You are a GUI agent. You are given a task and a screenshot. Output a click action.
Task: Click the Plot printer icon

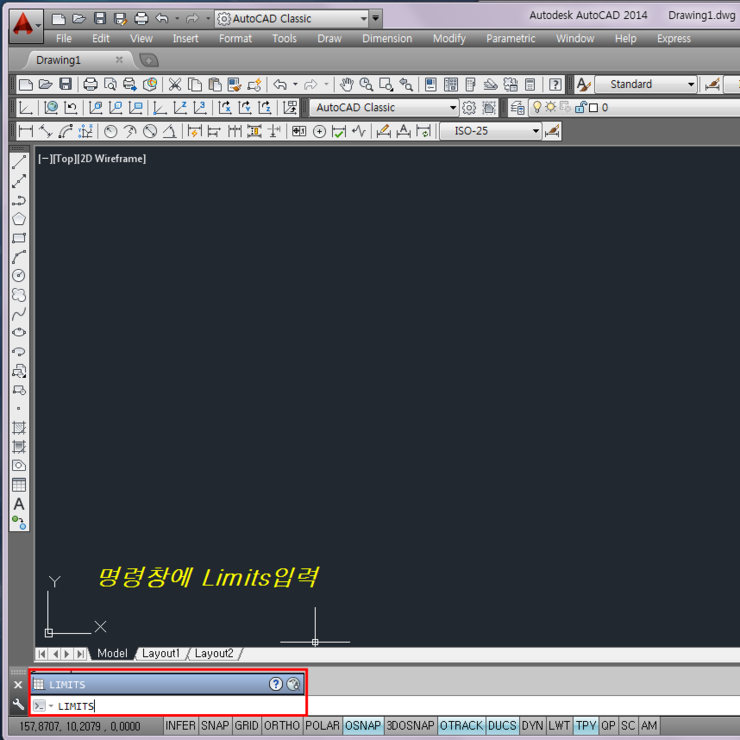coord(90,84)
